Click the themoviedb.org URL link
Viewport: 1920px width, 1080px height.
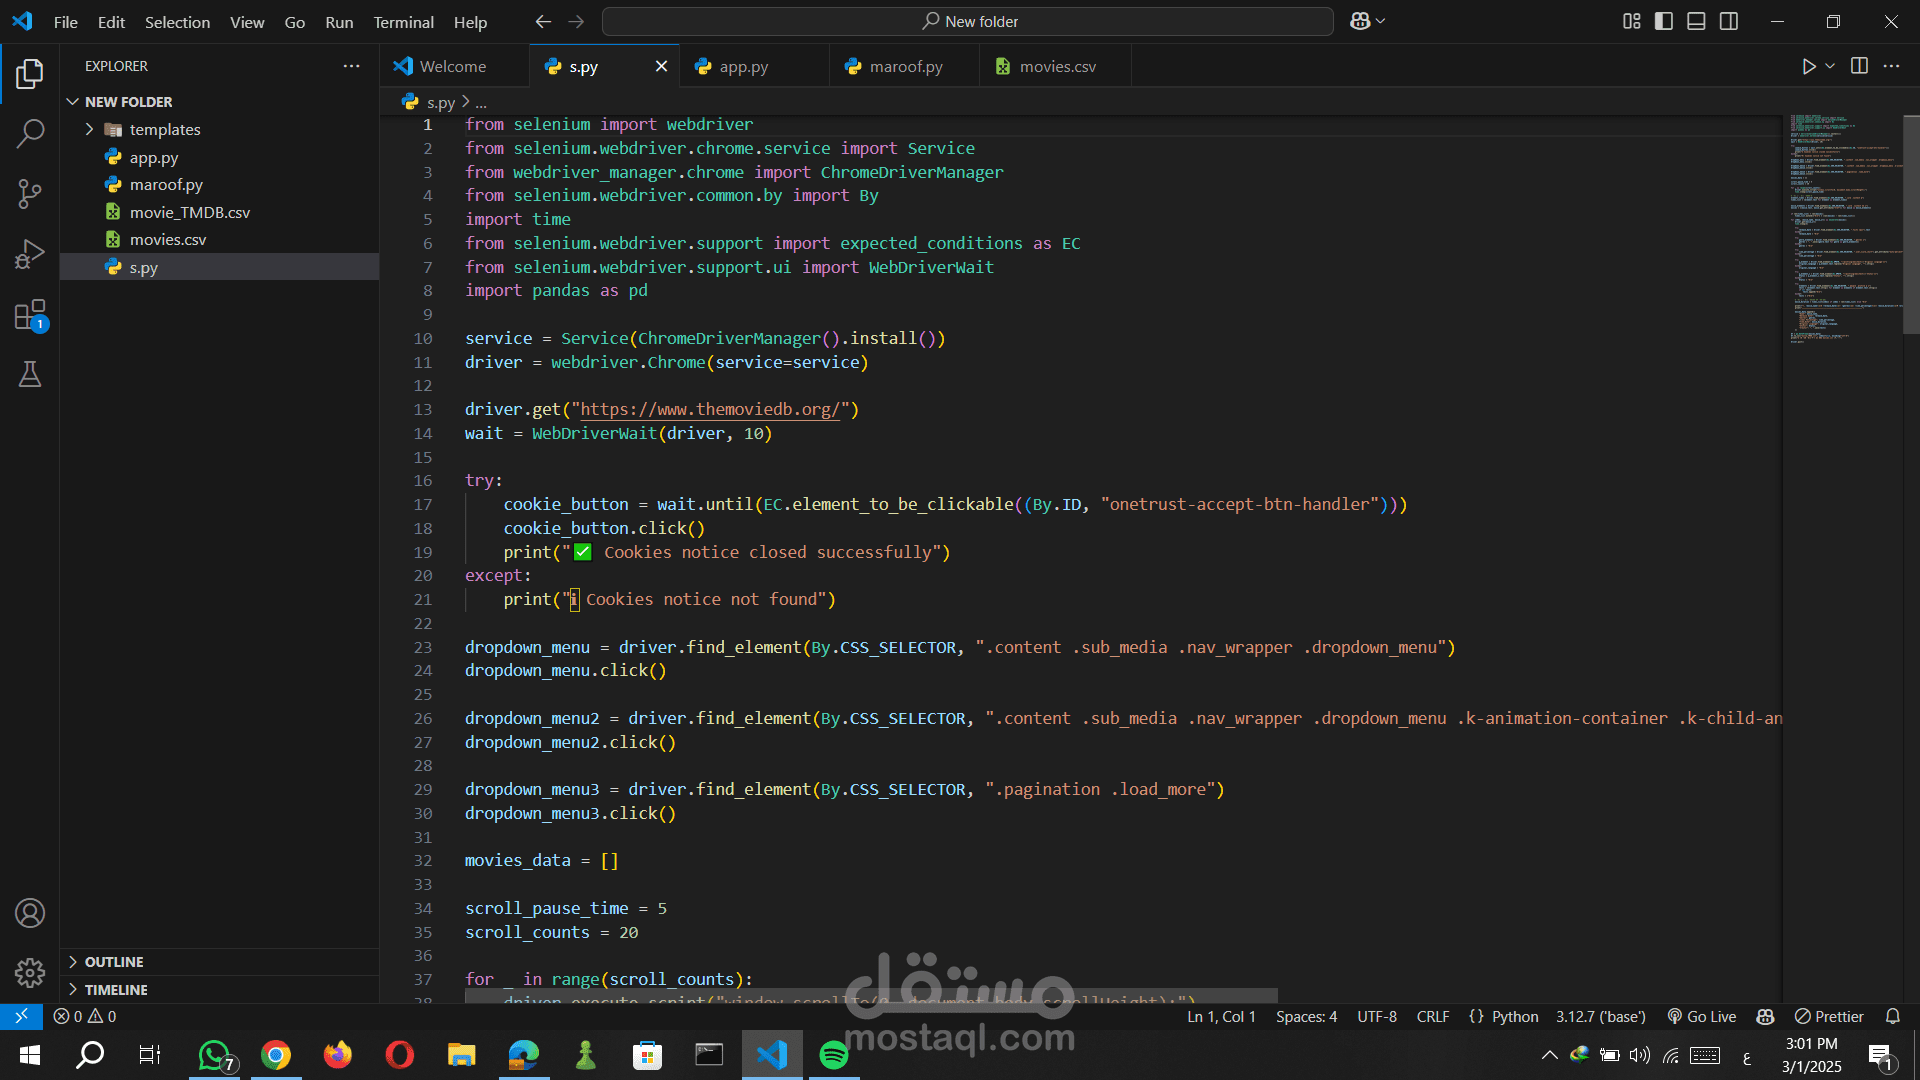(709, 409)
